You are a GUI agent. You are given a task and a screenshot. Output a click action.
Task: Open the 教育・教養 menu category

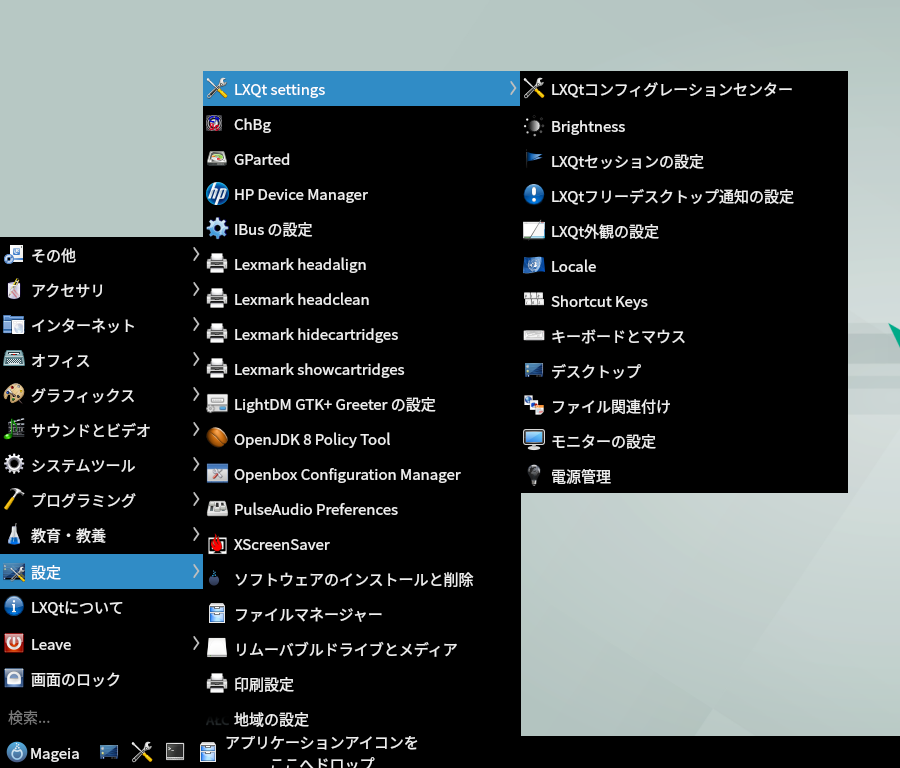(x=102, y=535)
